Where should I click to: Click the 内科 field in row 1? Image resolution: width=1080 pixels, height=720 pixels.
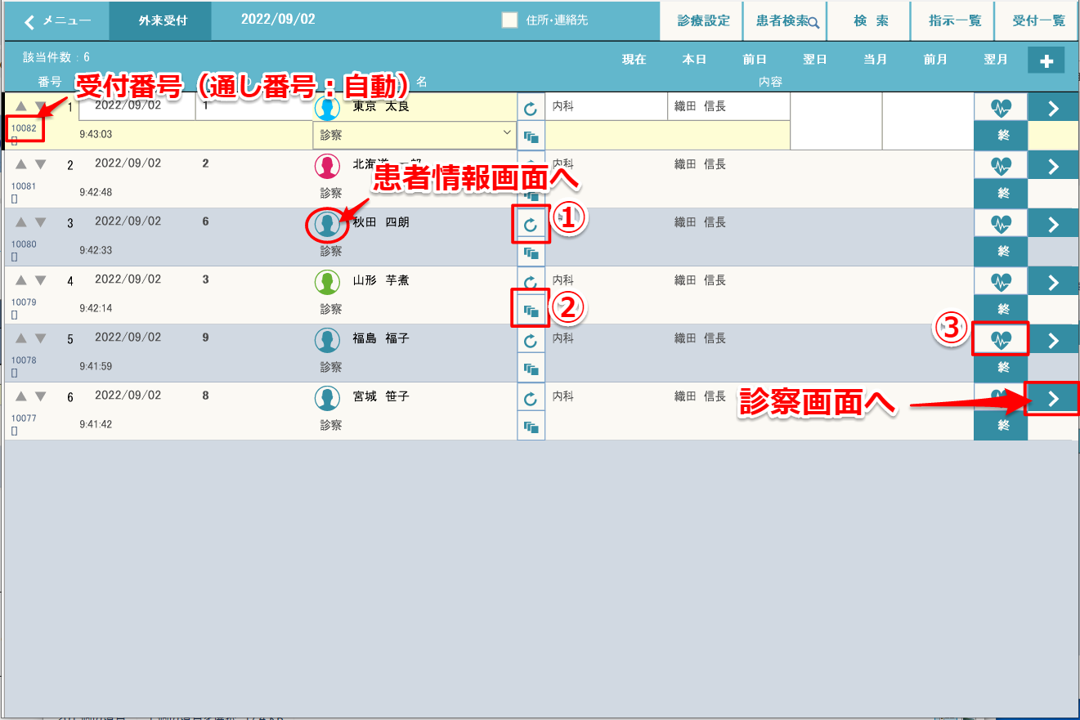click(606, 107)
